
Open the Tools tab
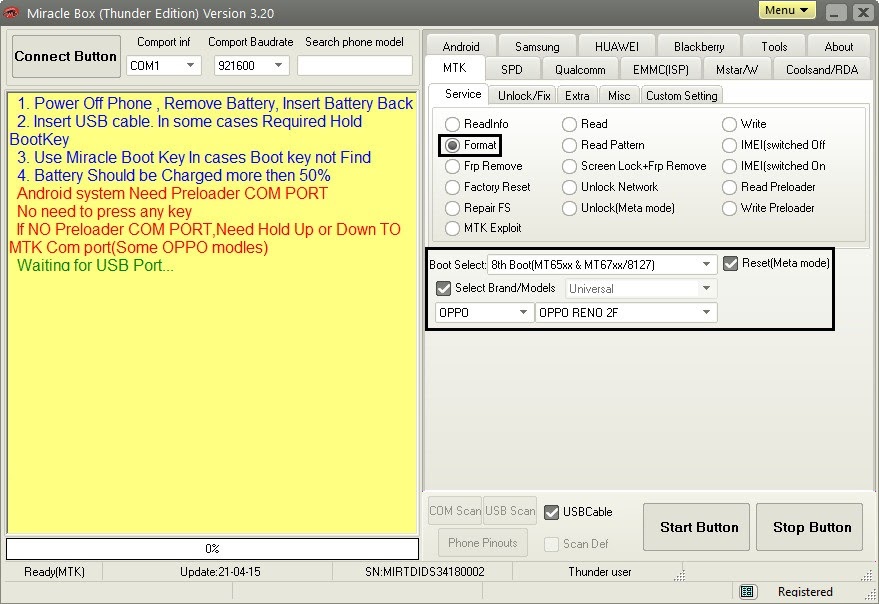[774, 47]
